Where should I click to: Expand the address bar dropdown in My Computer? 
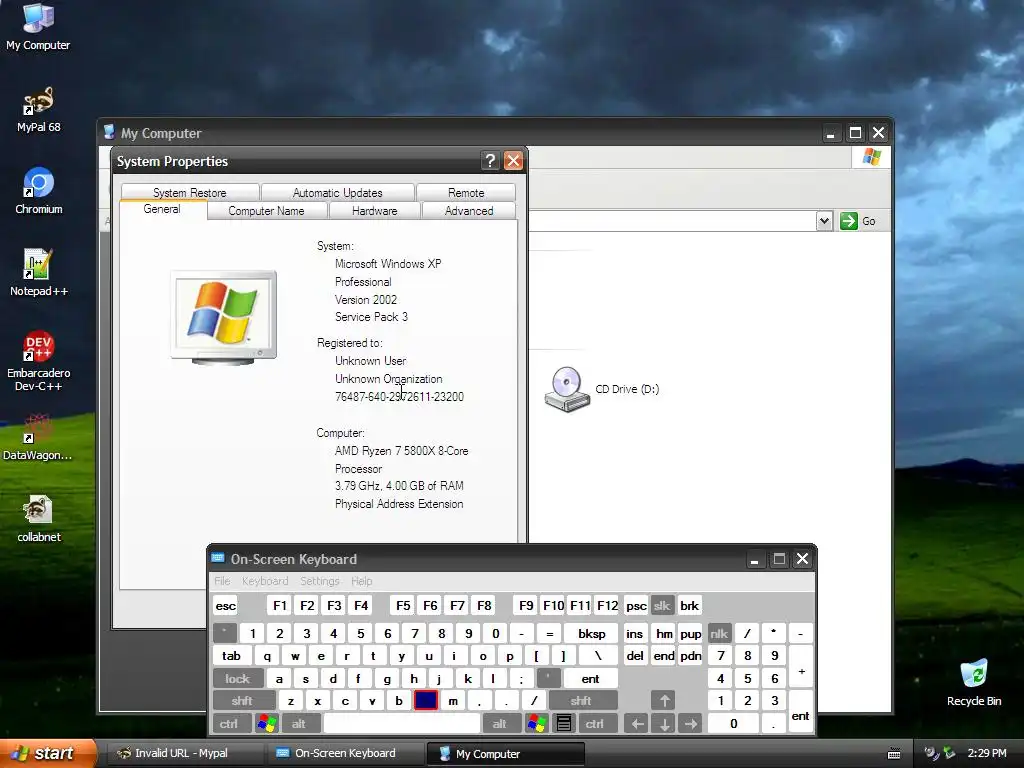[824, 221]
